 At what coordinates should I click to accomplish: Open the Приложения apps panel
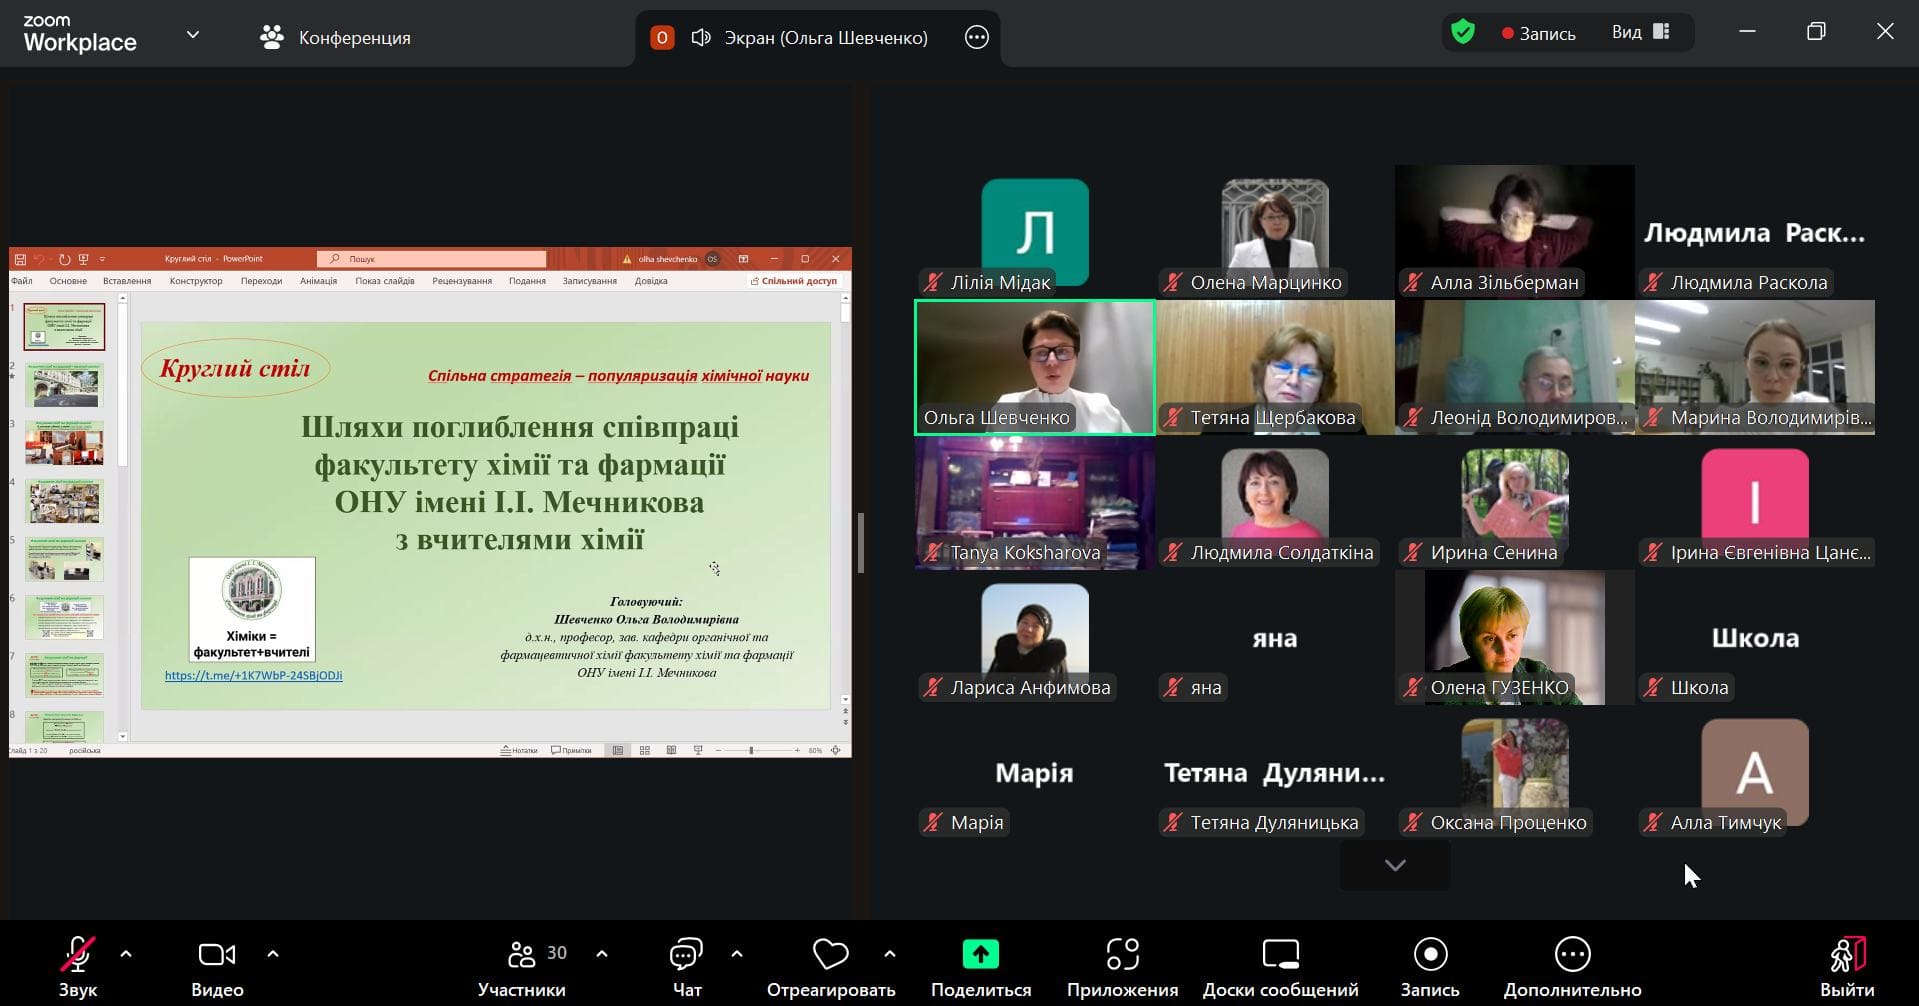coord(1122,966)
